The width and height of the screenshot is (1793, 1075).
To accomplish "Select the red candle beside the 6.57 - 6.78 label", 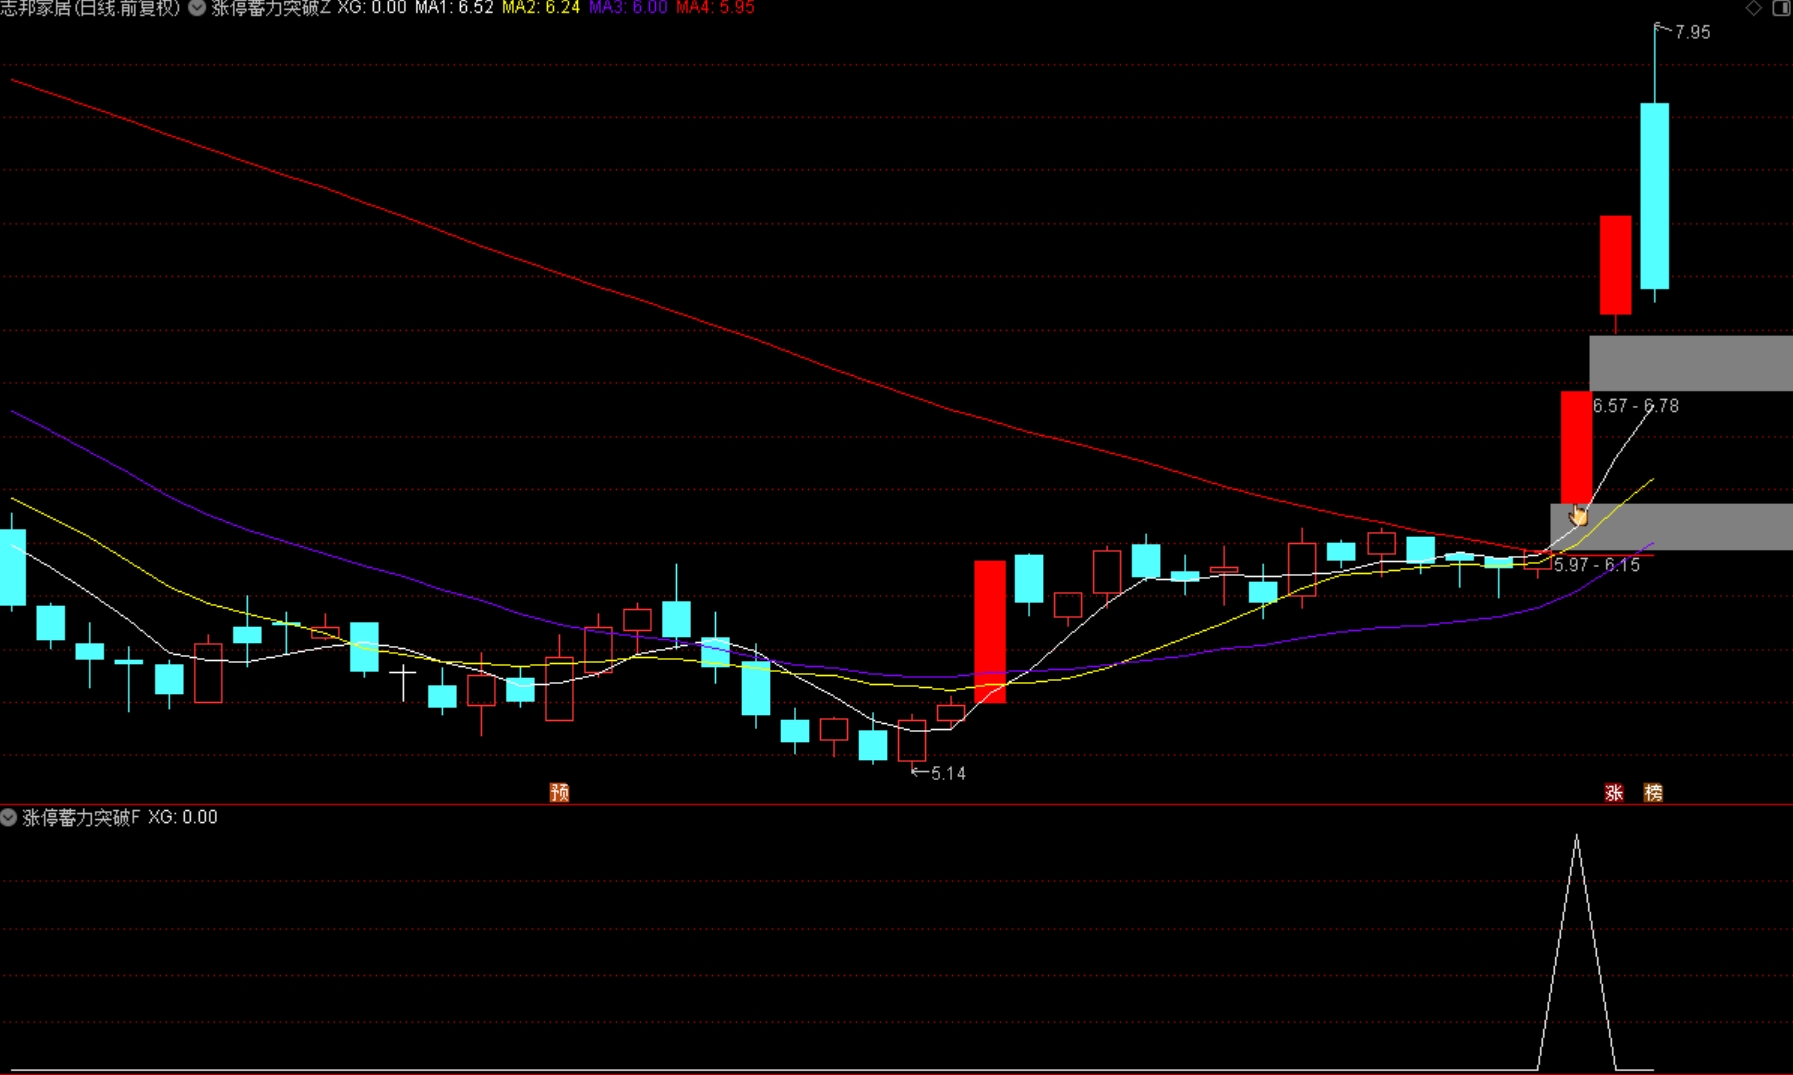I will pyautogui.click(x=1576, y=447).
